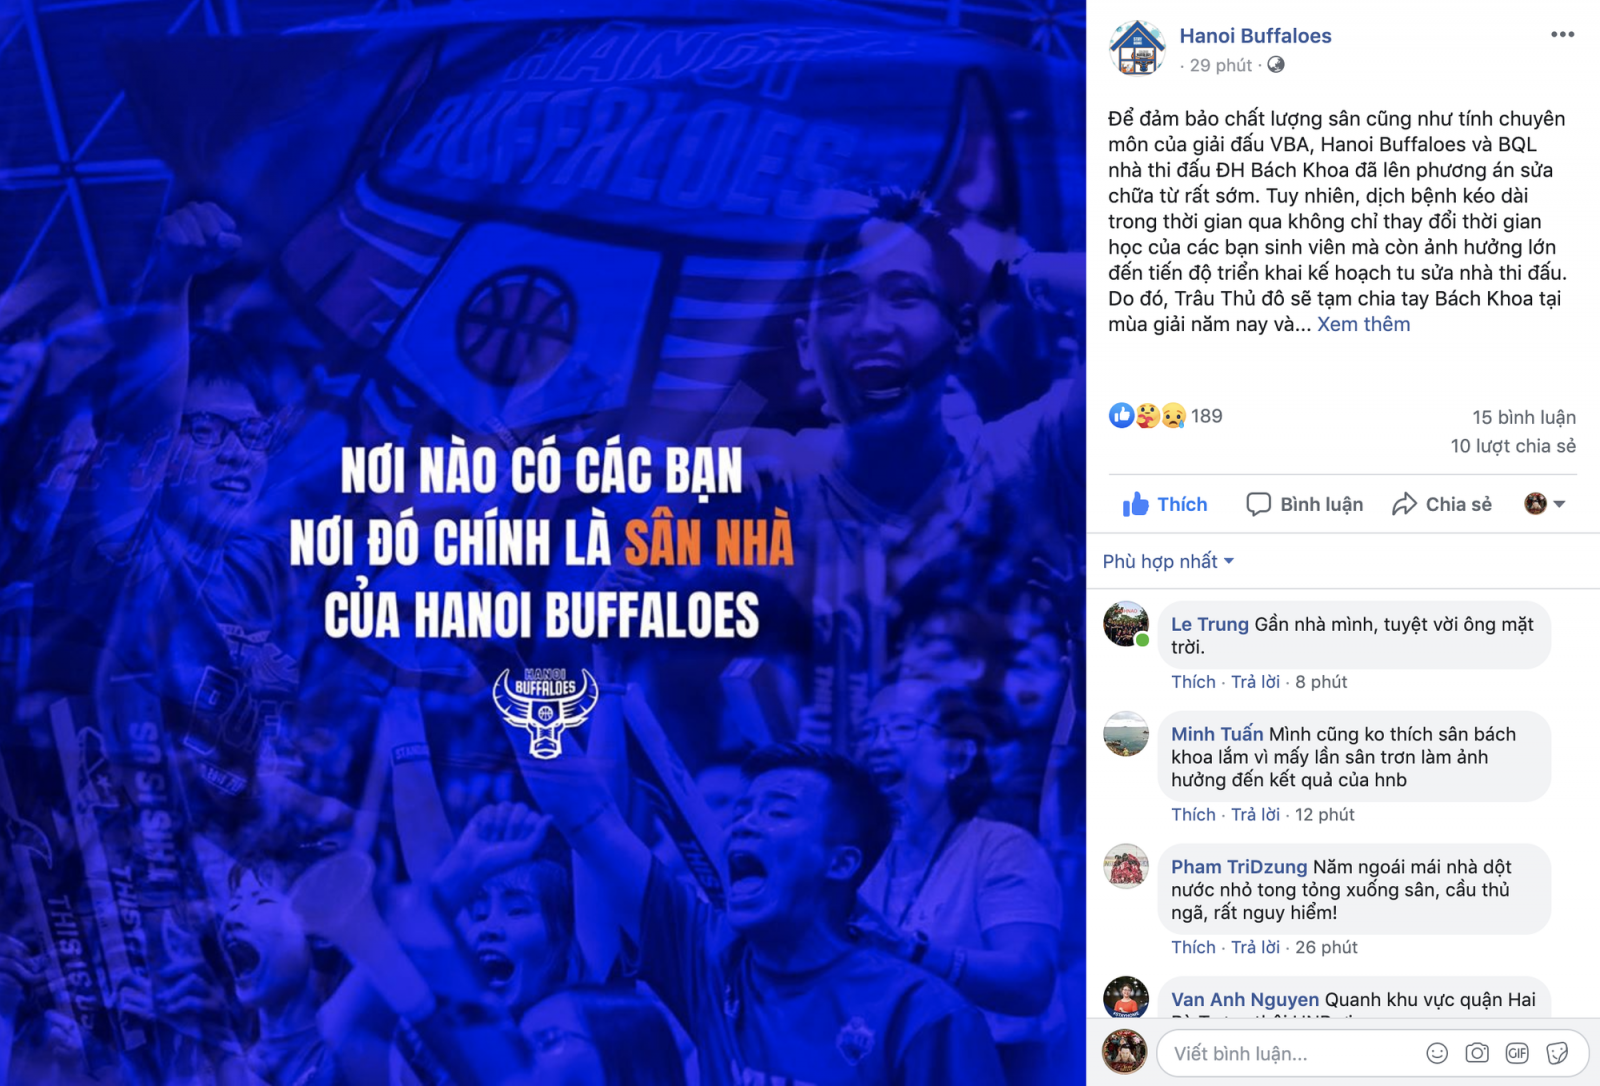
Task: Expand the Phù hợp nhất sort dropdown
Action: click(x=1168, y=561)
